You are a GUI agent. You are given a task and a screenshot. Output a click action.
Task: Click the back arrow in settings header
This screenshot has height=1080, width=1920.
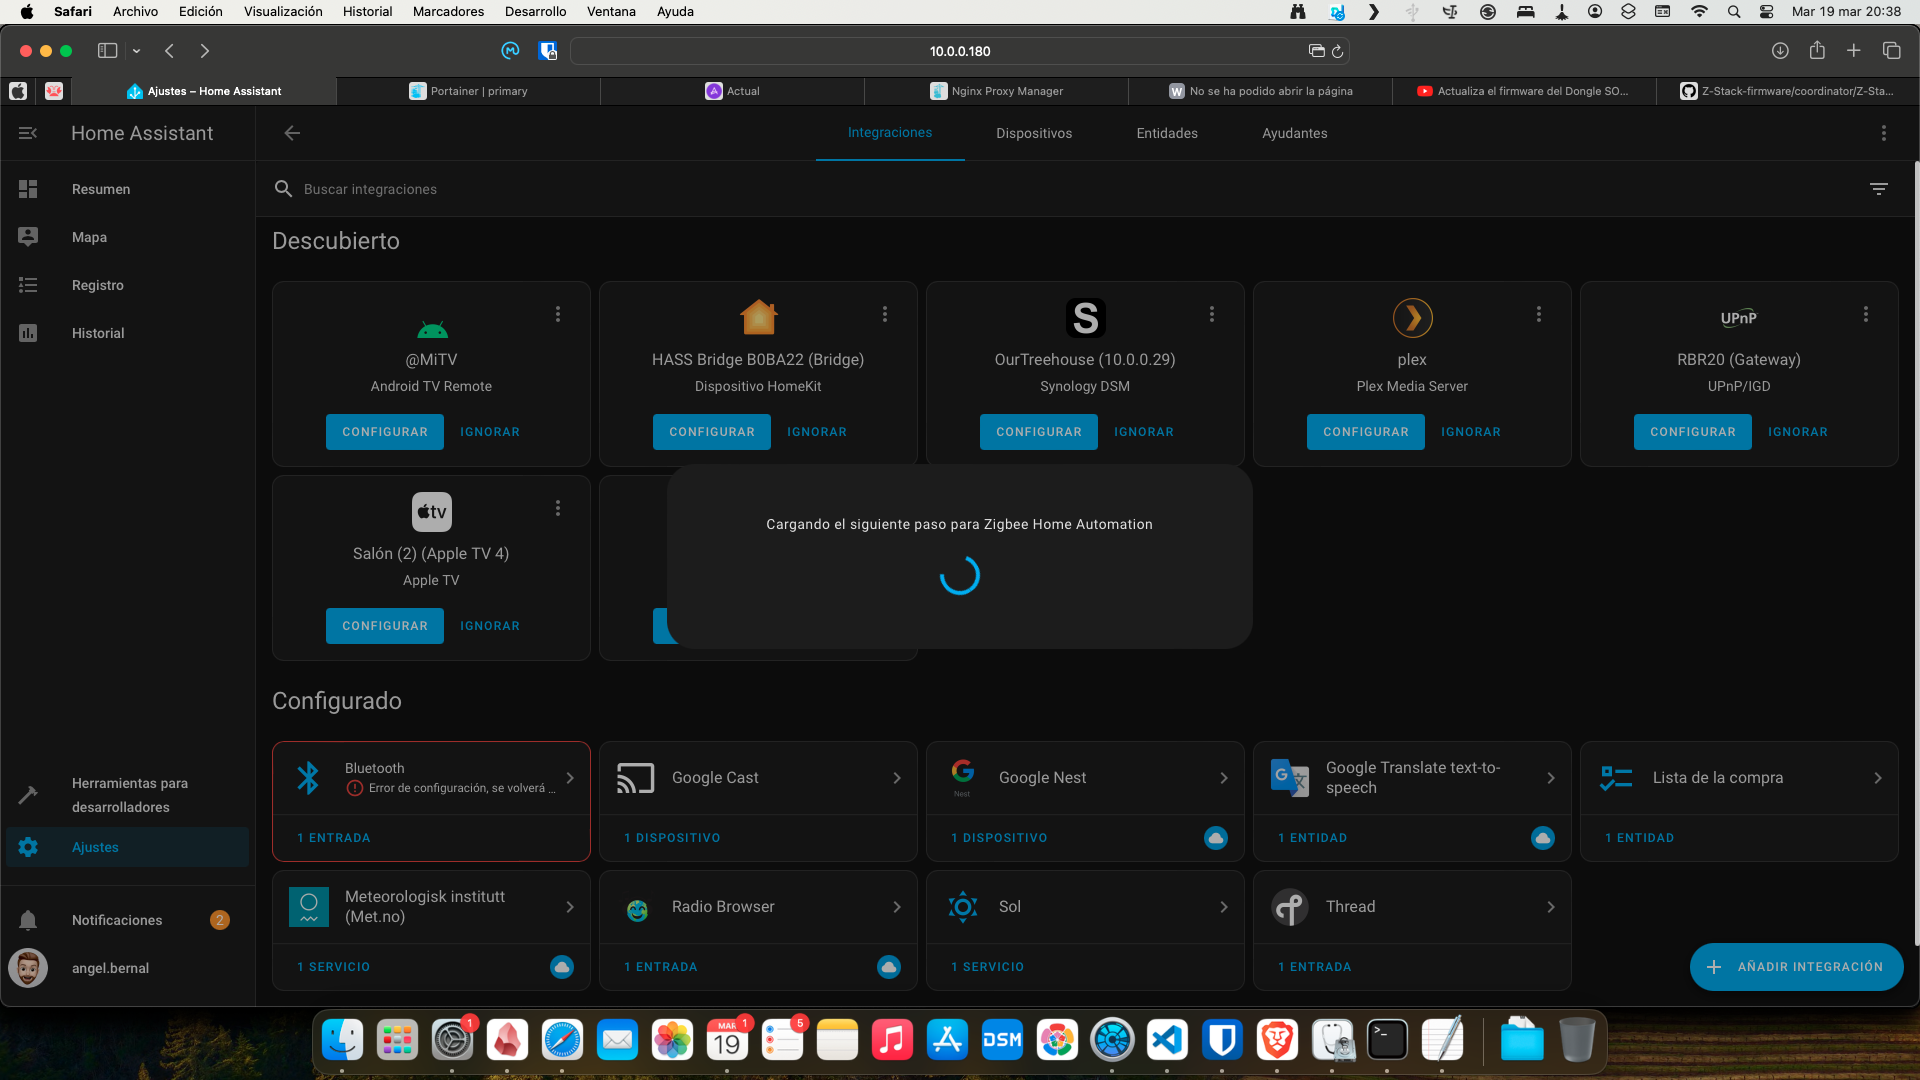[x=292, y=133]
